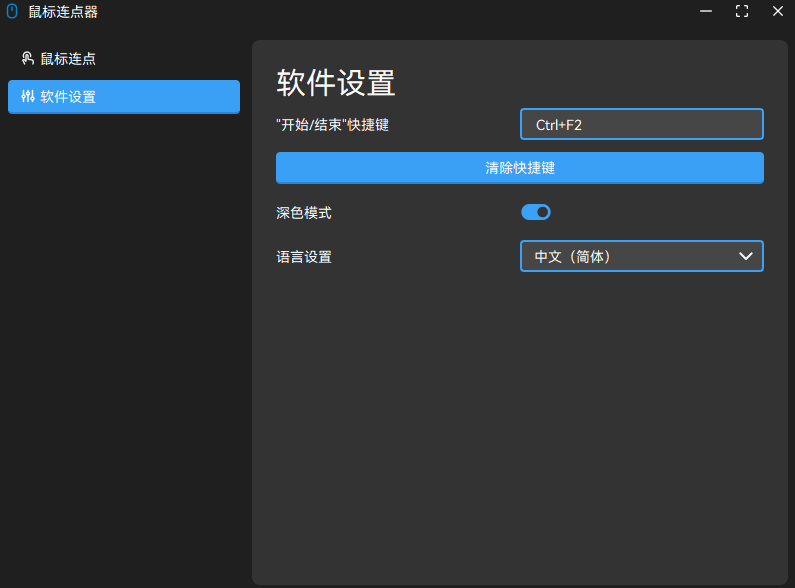This screenshot has width=795, height=588.
Task: Click the 软件设置 page heading
Action: pyautogui.click(x=335, y=83)
